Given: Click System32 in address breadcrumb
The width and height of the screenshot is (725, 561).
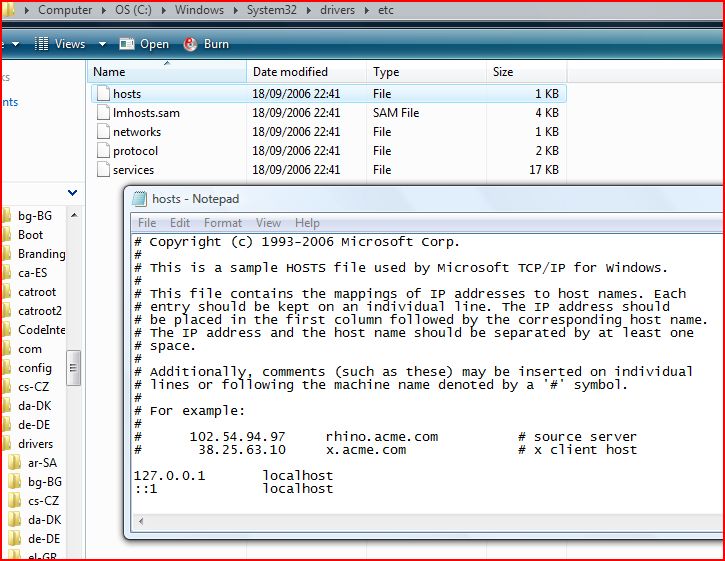Looking at the screenshot, I should [x=271, y=10].
